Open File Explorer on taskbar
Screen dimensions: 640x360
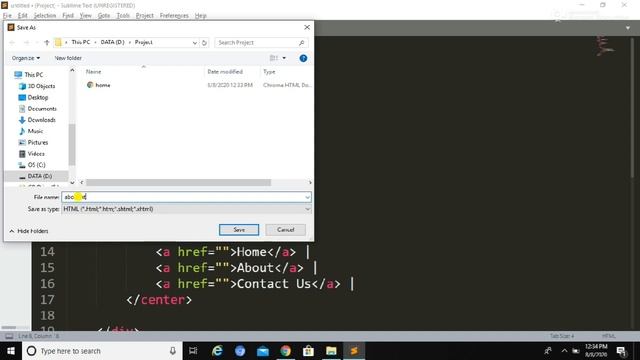point(331,351)
